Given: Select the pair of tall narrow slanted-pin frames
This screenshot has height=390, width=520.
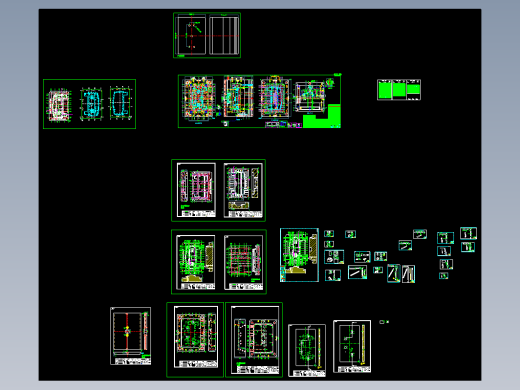Looking at the screenshot, I should pyautogui.click(x=401, y=274).
